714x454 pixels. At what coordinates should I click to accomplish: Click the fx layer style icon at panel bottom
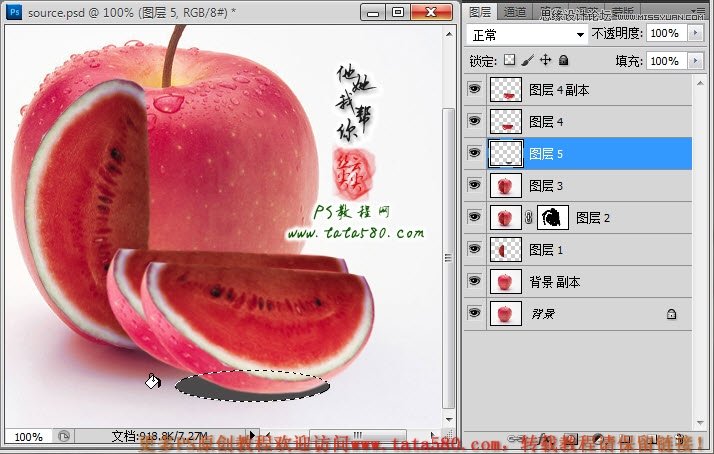(543, 439)
